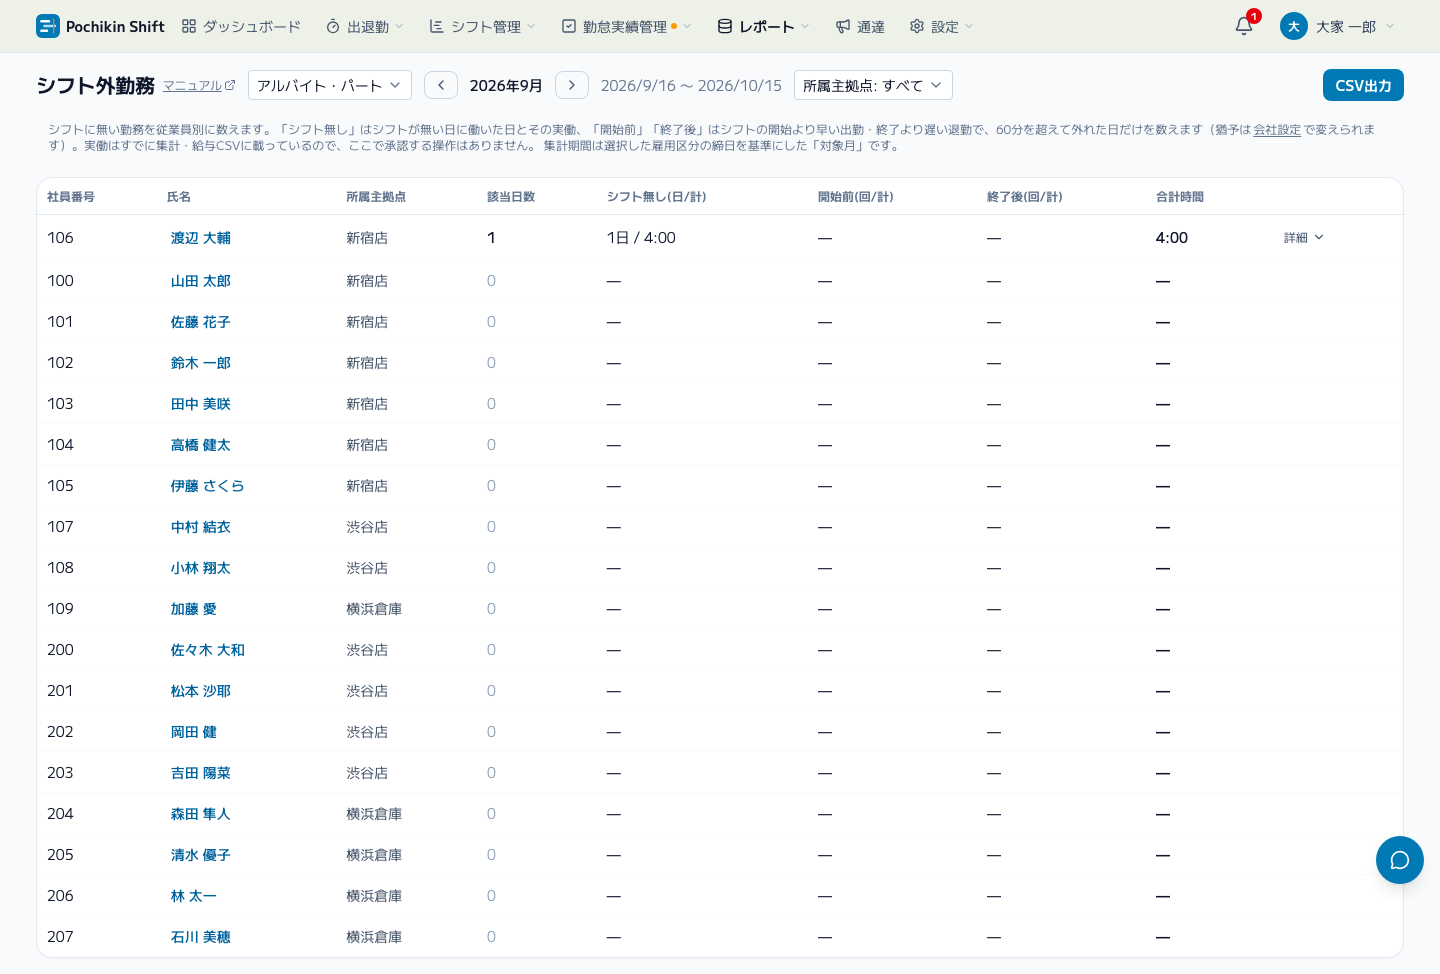Open the notification bell
This screenshot has width=1440, height=974.
click(1244, 26)
